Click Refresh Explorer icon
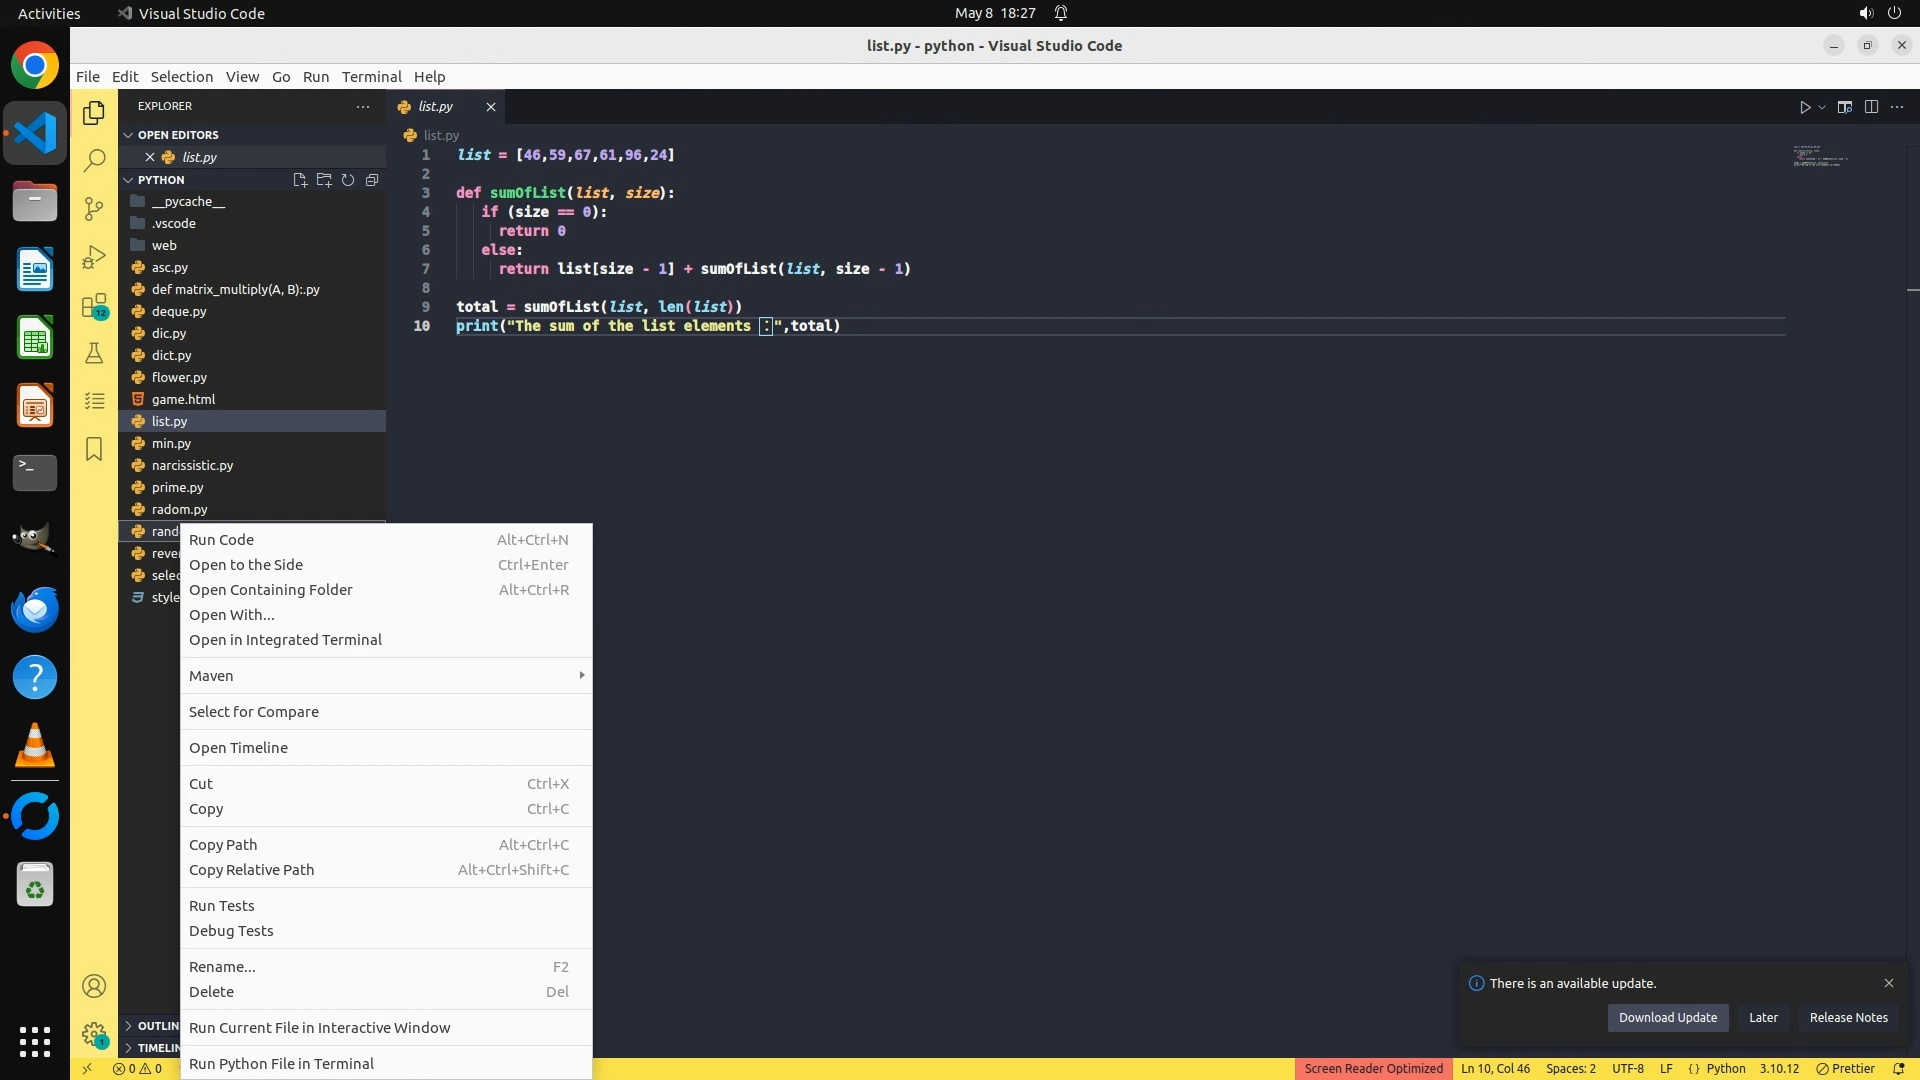Screen dimensions: 1920x1080 348,180
